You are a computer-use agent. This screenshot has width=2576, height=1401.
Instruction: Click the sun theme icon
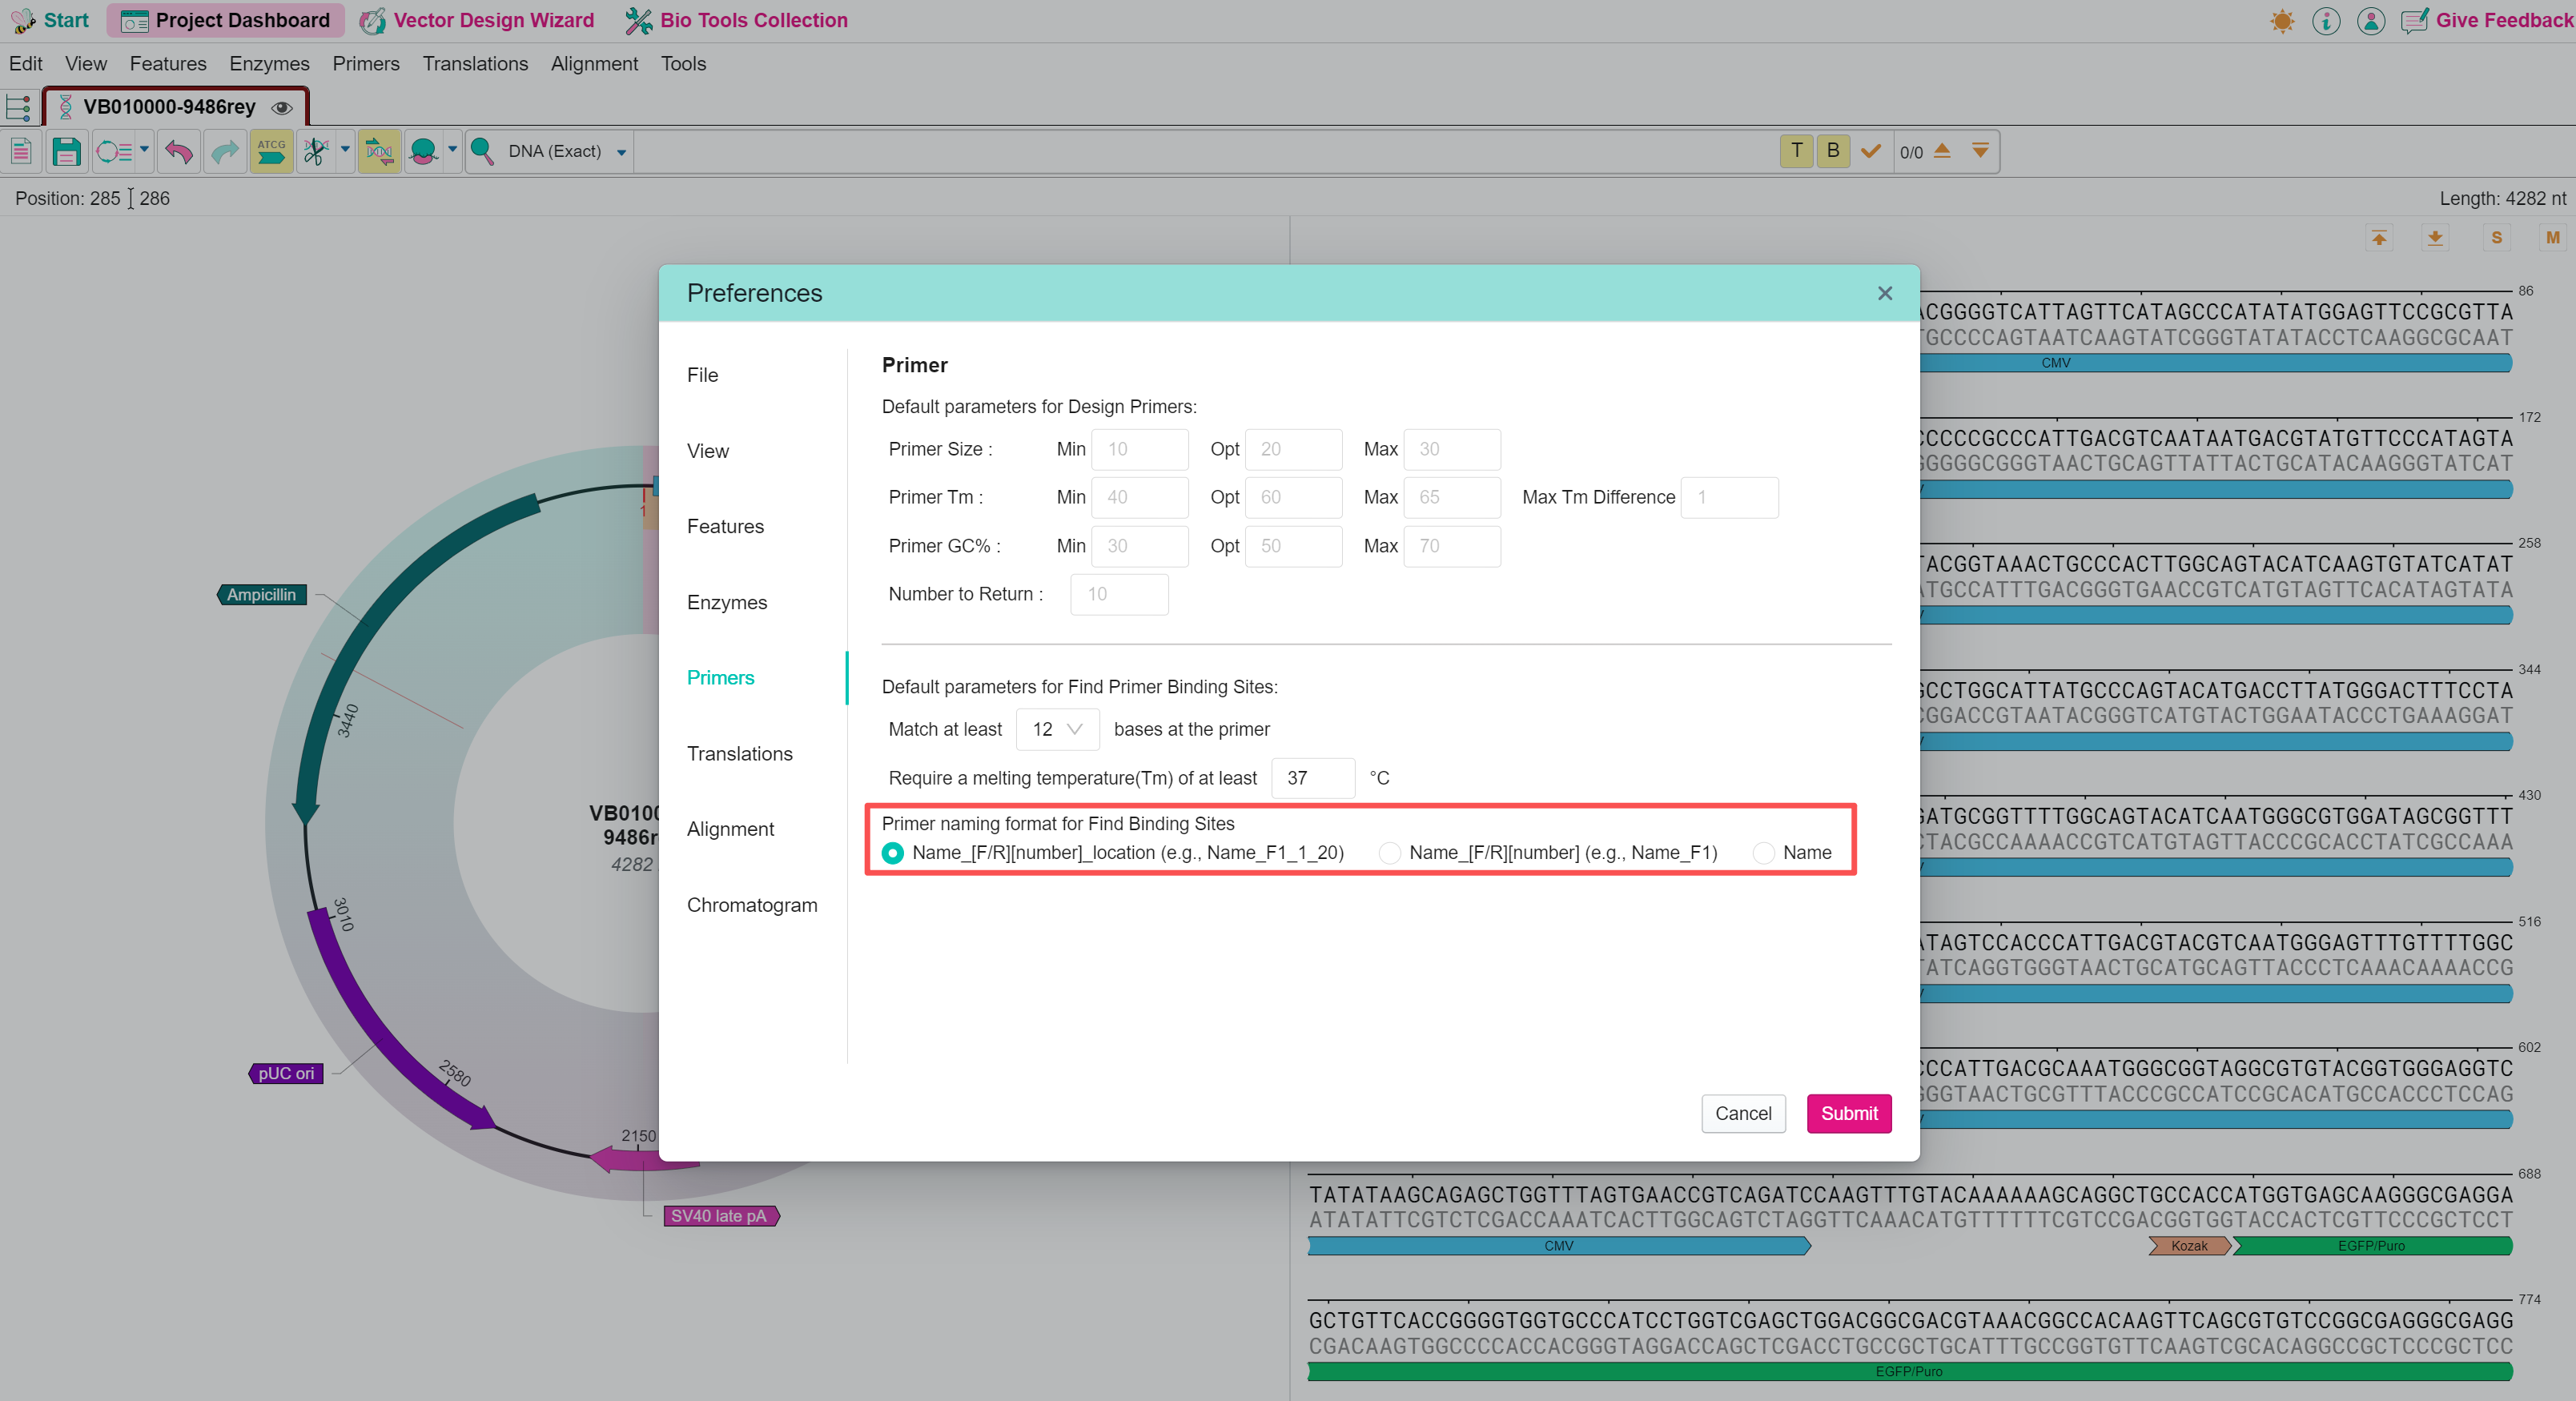pyautogui.click(x=2282, y=20)
